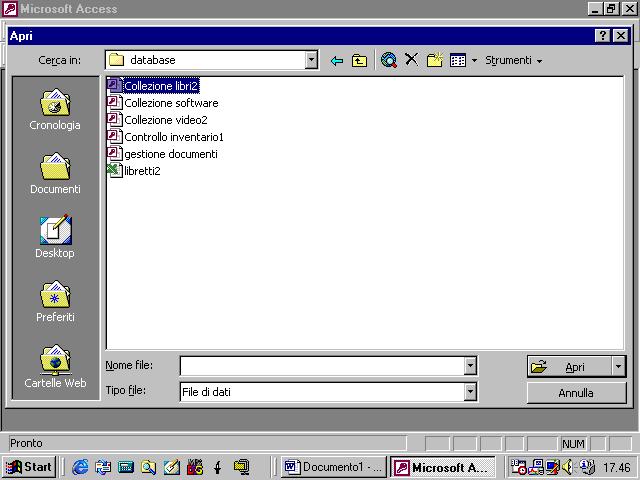Expand the Tipo file dropdown list
Image resolution: width=640 pixels, height=480 pixels.
coord(470,392)
